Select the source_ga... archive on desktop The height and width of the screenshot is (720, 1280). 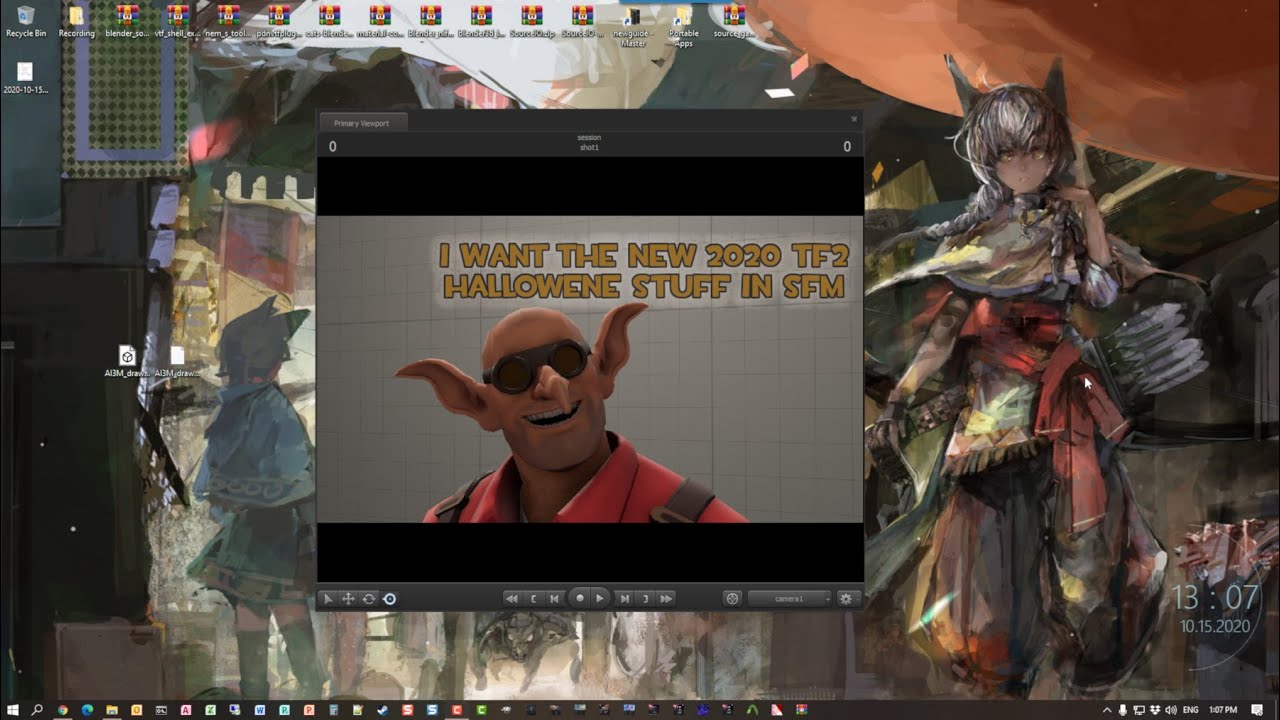click(x=734, y=21)
